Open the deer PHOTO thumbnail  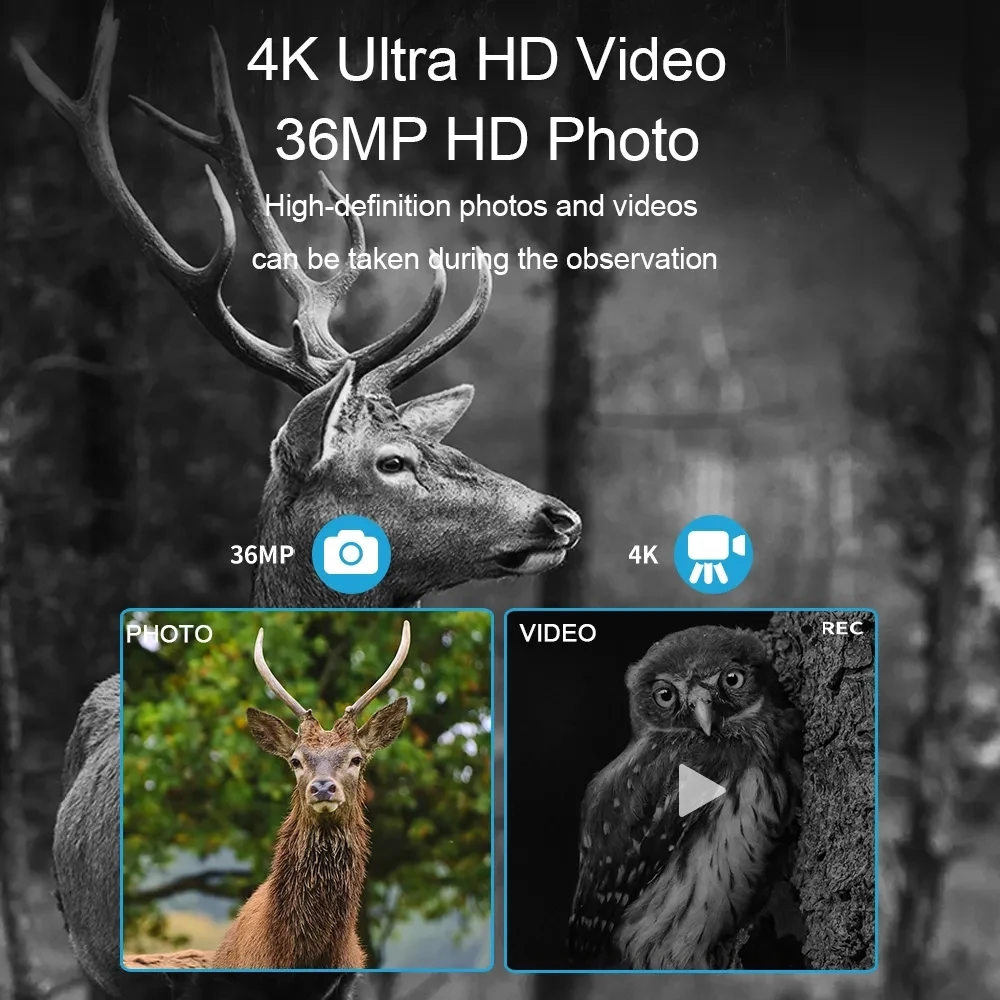pos(307,790)
